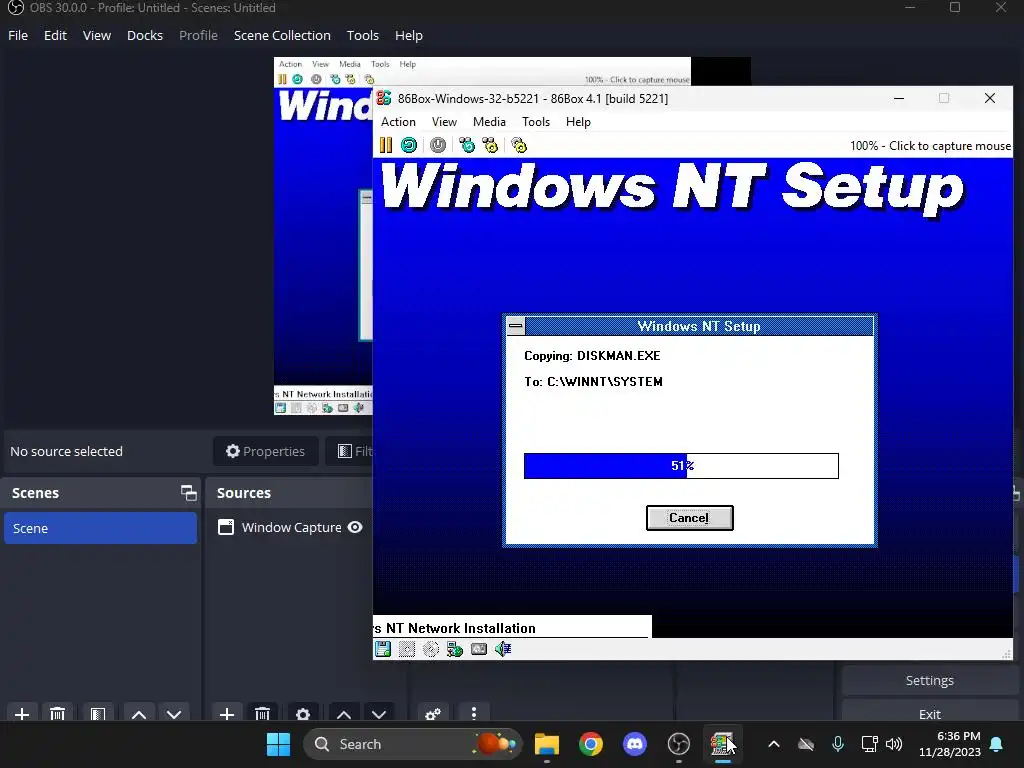Switch to OBS Studio taskbar icon
This screenshot has height=768, width=1024.
point(679,744)
